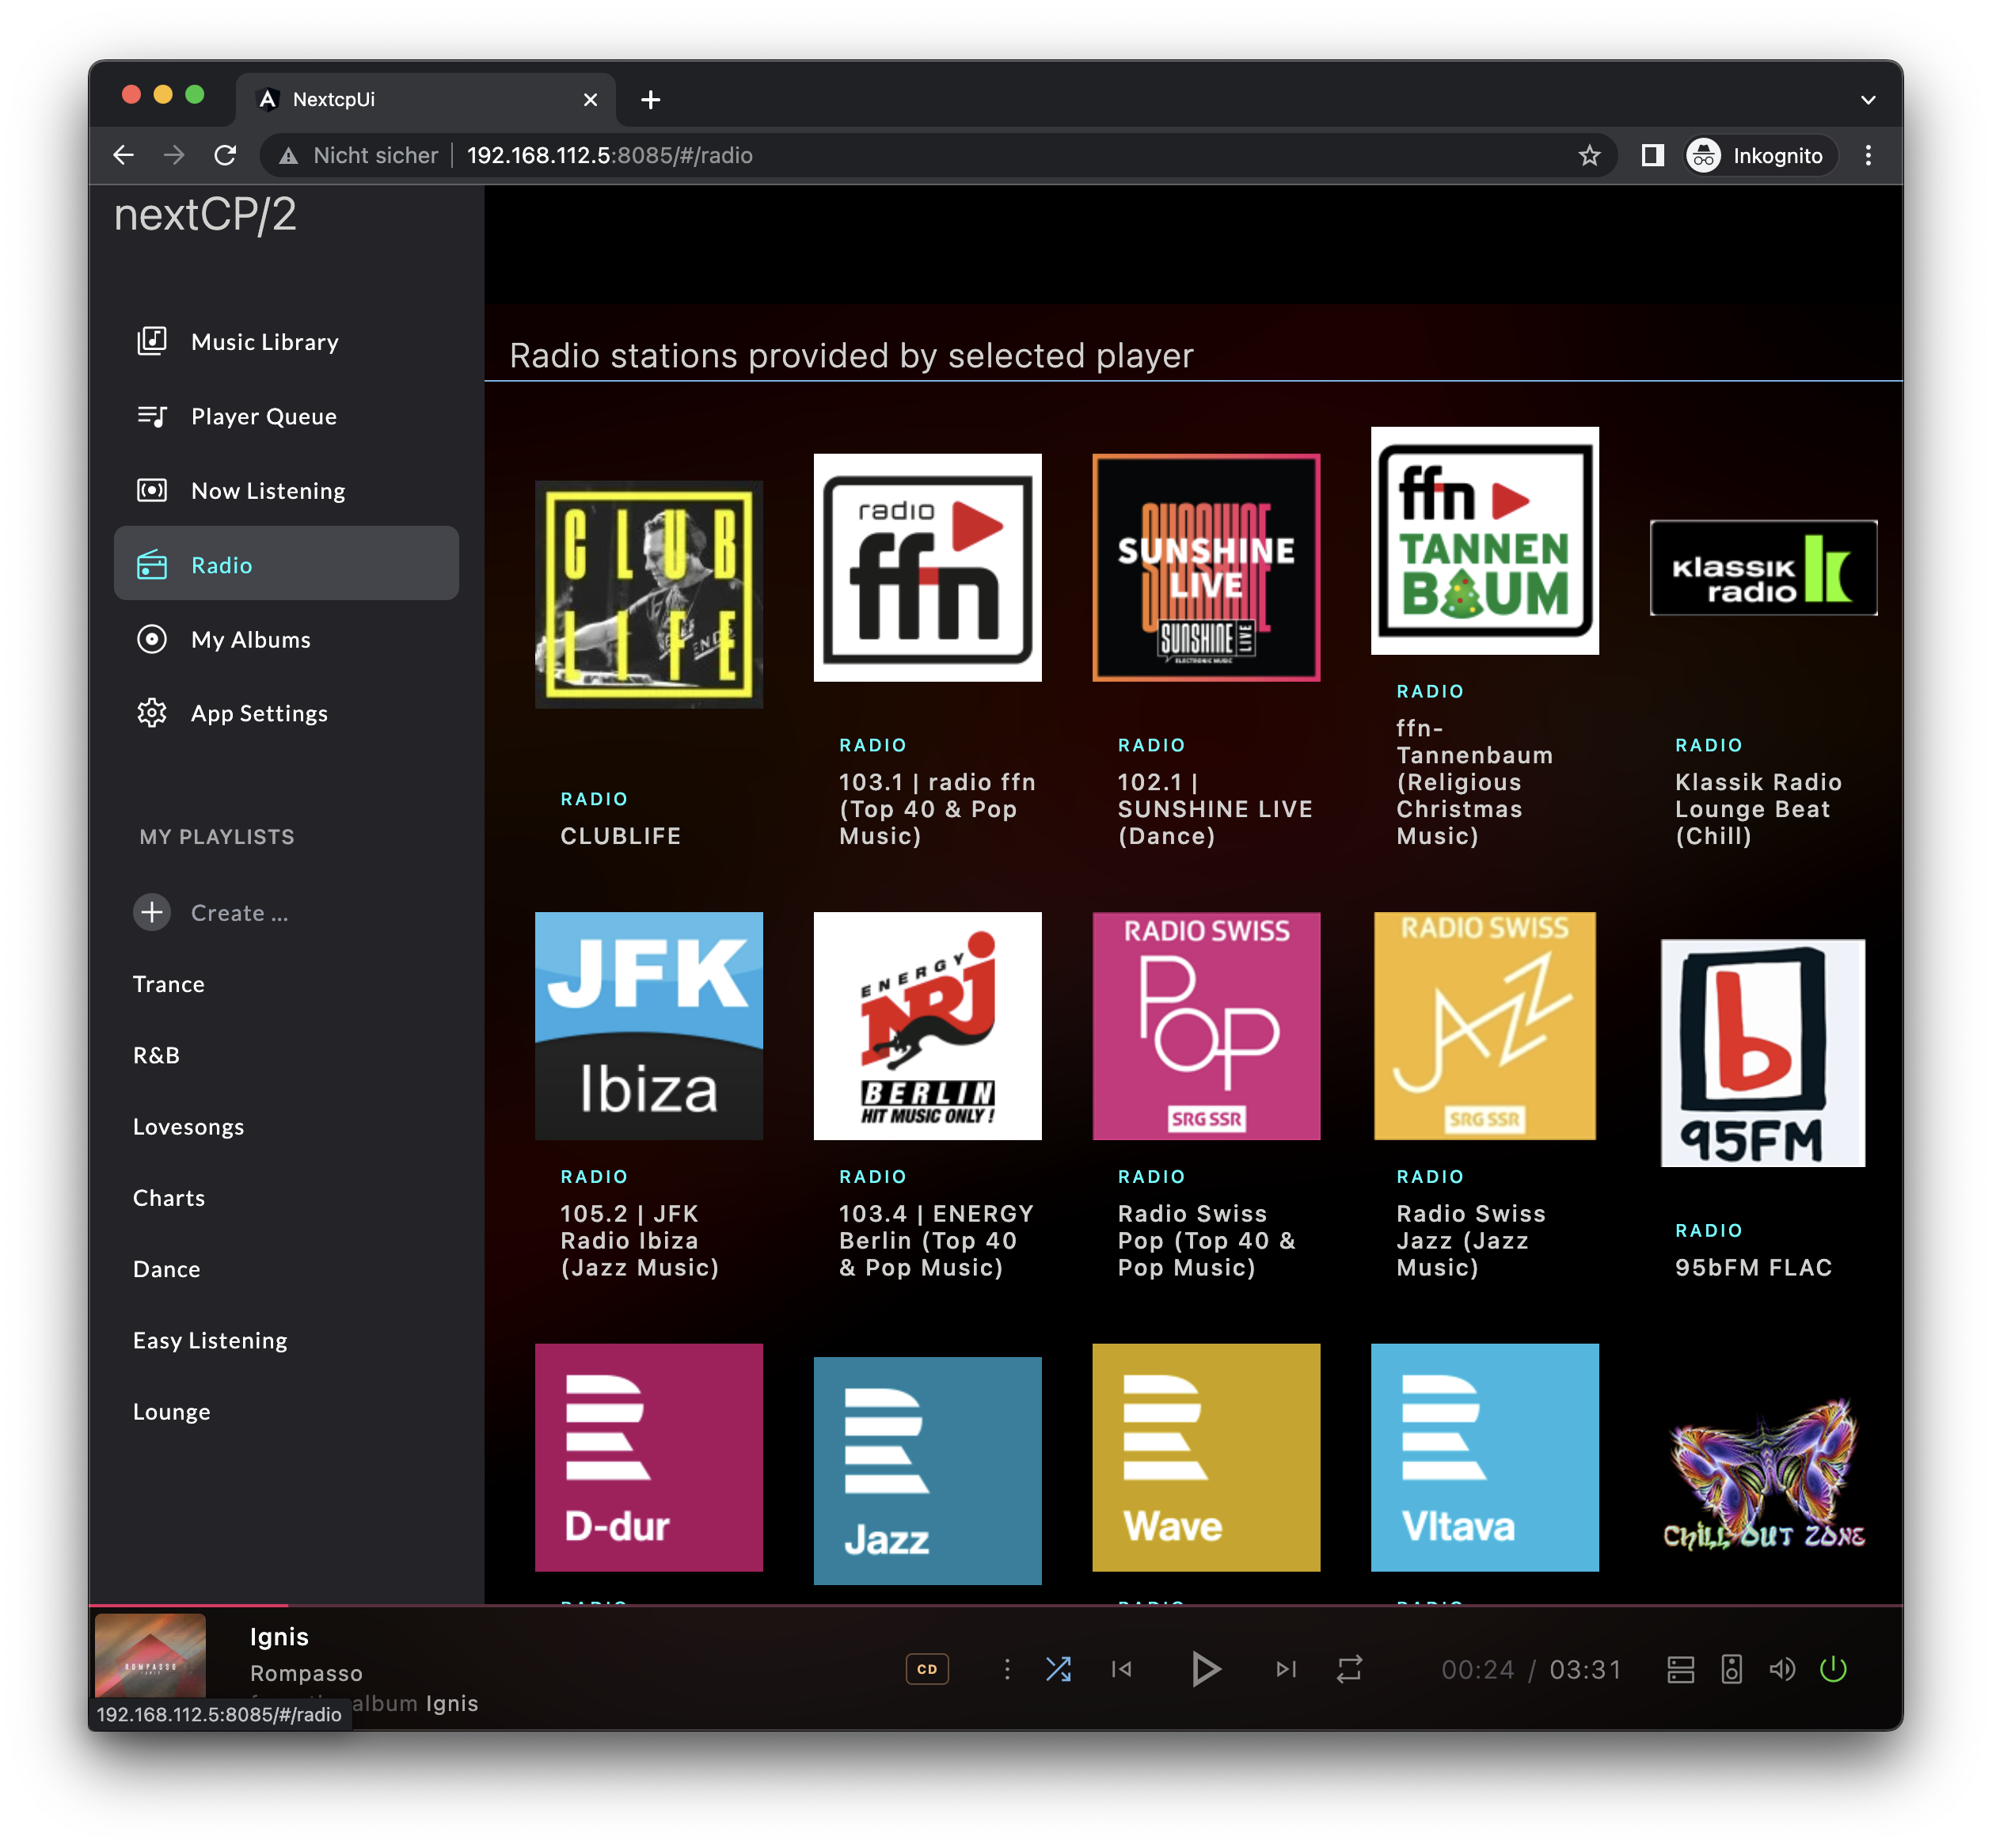Open the Lovesongs playlist

pyautogui.click(x=189, y=1126)
